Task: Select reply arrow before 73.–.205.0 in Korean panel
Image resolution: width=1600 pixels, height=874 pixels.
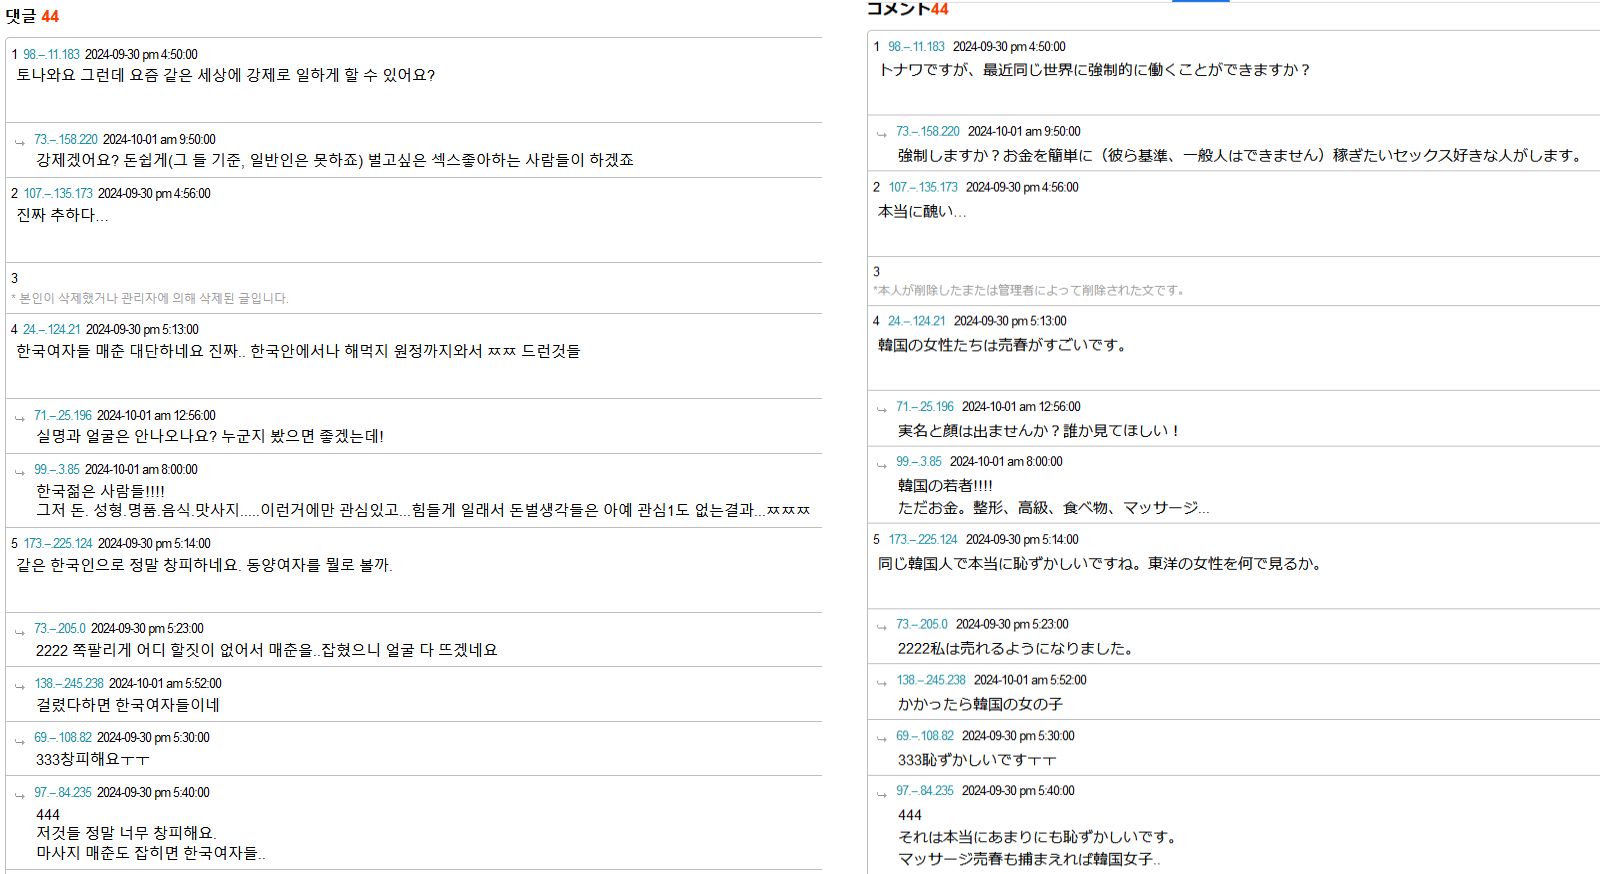Action: click(19, 631)
